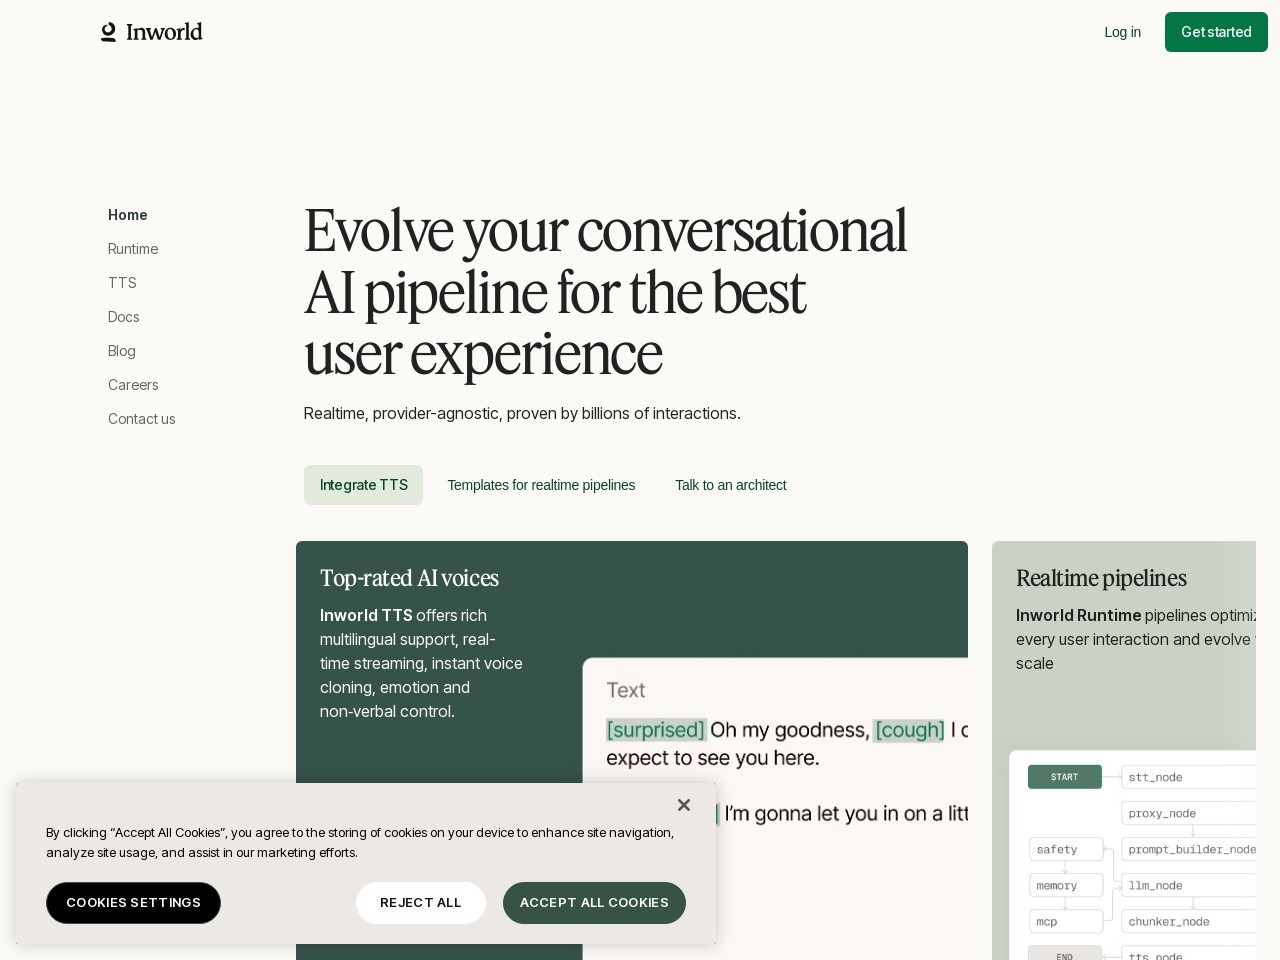Click Talk to an architect
Screen dimensions: 1280x960
pos(730,485)
